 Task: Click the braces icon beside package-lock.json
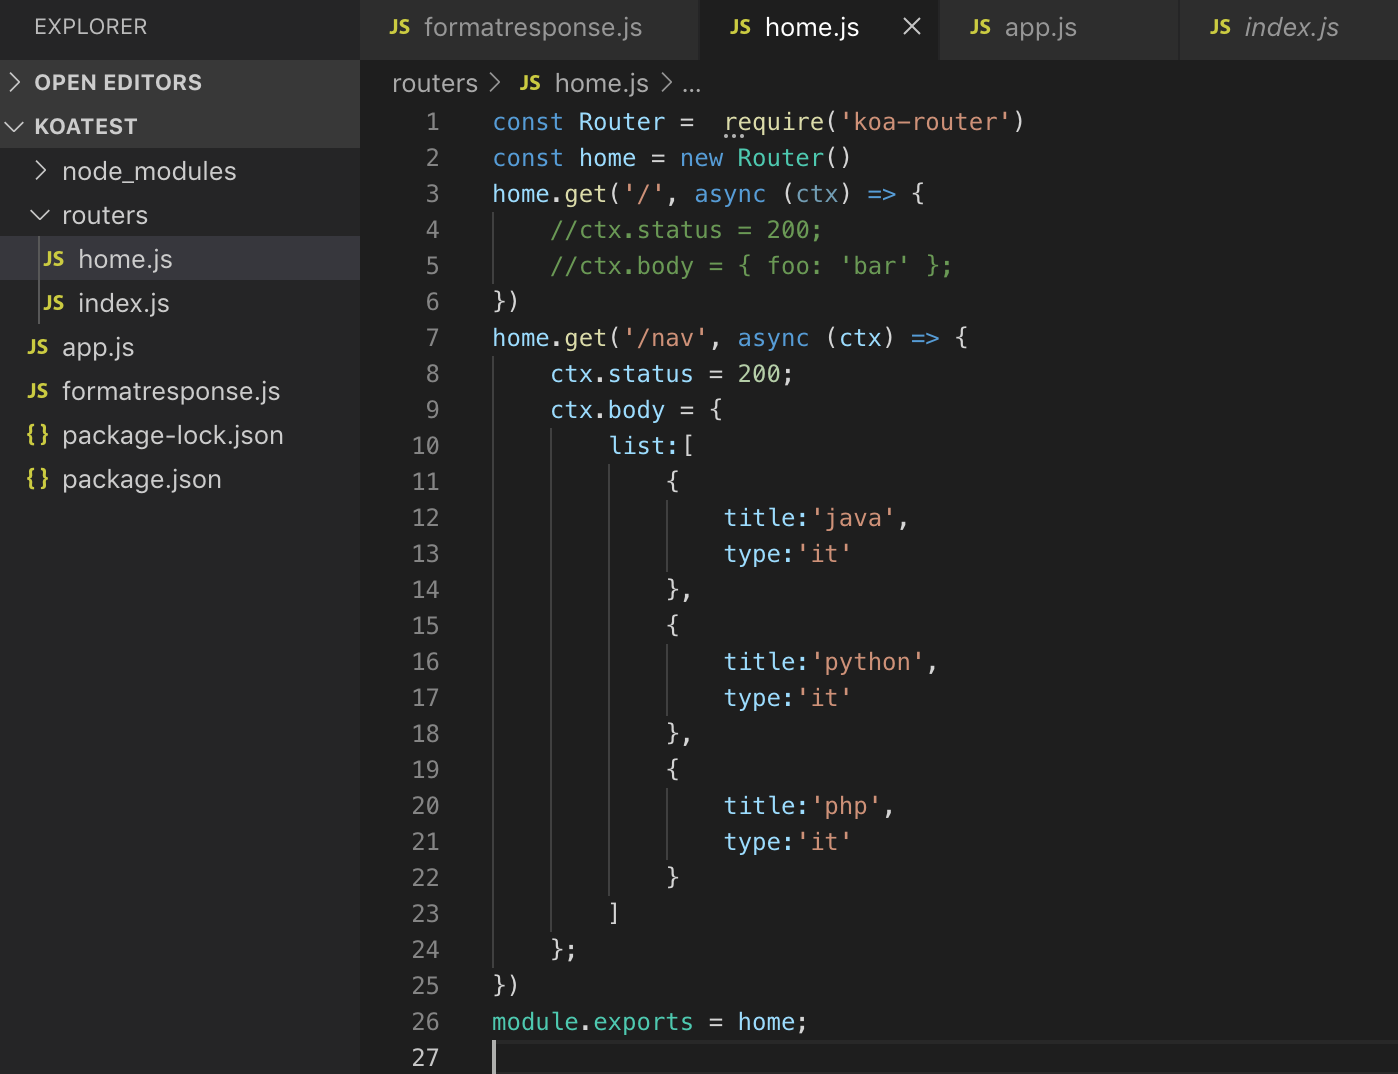click(38, 435)
